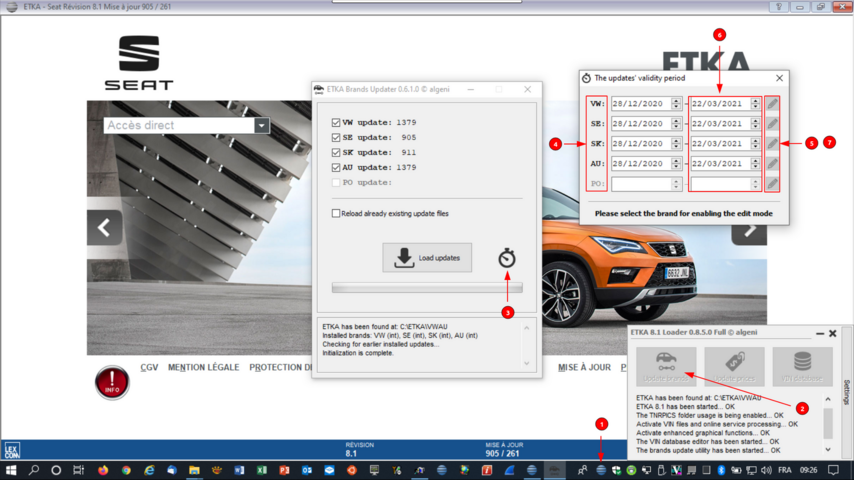This screenshot has height=480, width=854.
Task: Open Excel from the taskbar
Action: [262, 470]
